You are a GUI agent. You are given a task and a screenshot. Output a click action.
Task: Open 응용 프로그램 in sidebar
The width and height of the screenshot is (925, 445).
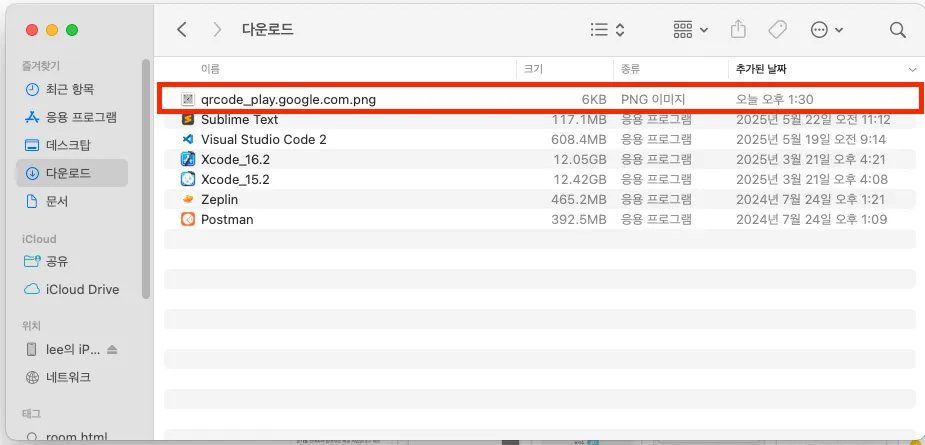(x=81, y=117)
